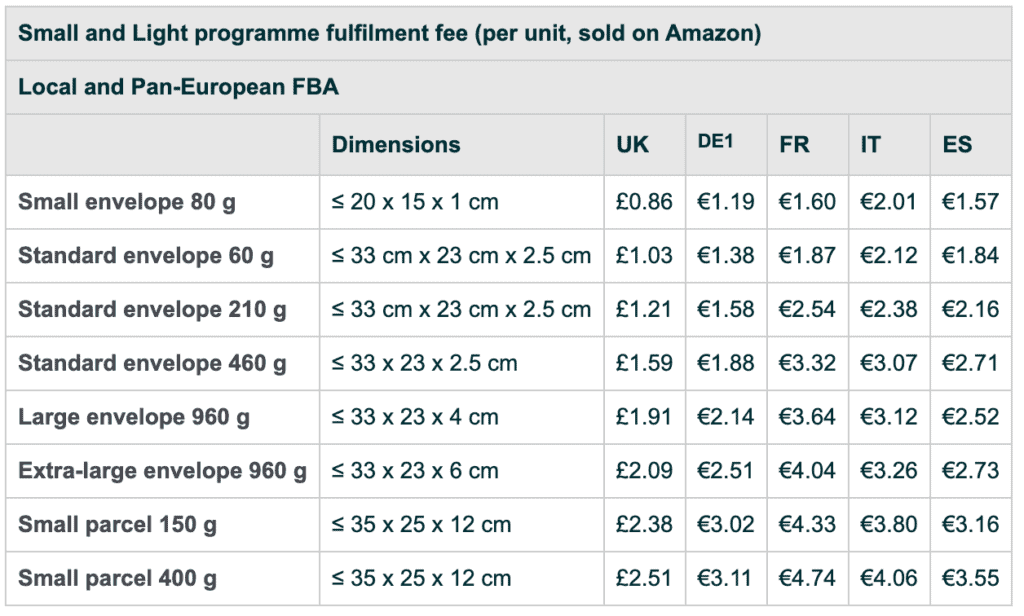Click the Large envelope 960 g label
The height and width of the screenshot is (616, 1024).
coord(134,417)
